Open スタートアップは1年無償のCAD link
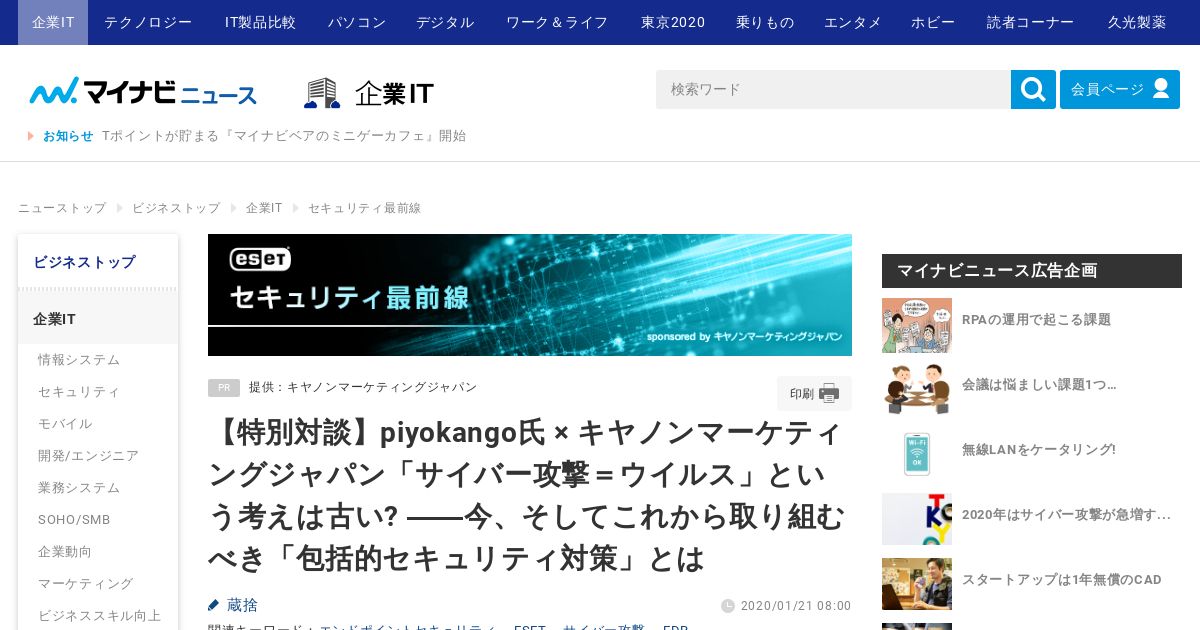 [1062, 580]
